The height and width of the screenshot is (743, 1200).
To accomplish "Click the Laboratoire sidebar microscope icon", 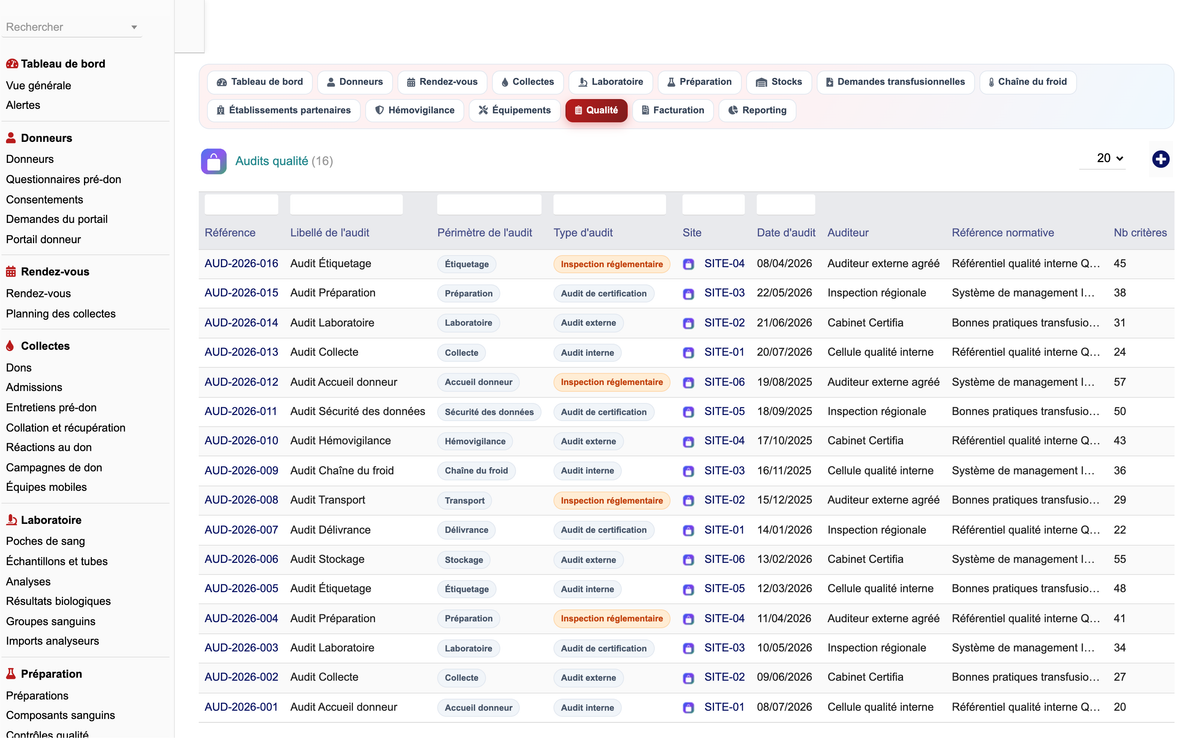I will click(11, 520).
